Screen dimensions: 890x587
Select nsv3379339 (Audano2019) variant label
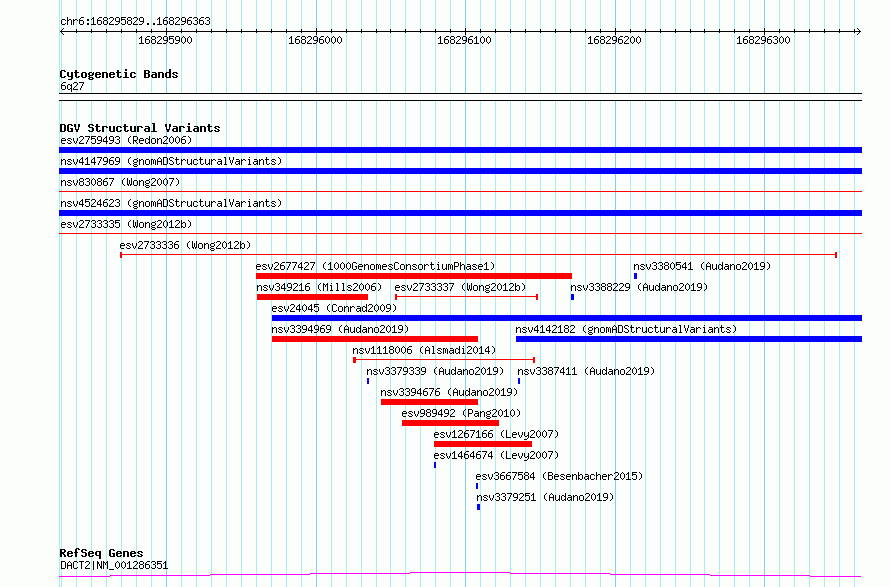pyautogui.click(x=435, y=371)
